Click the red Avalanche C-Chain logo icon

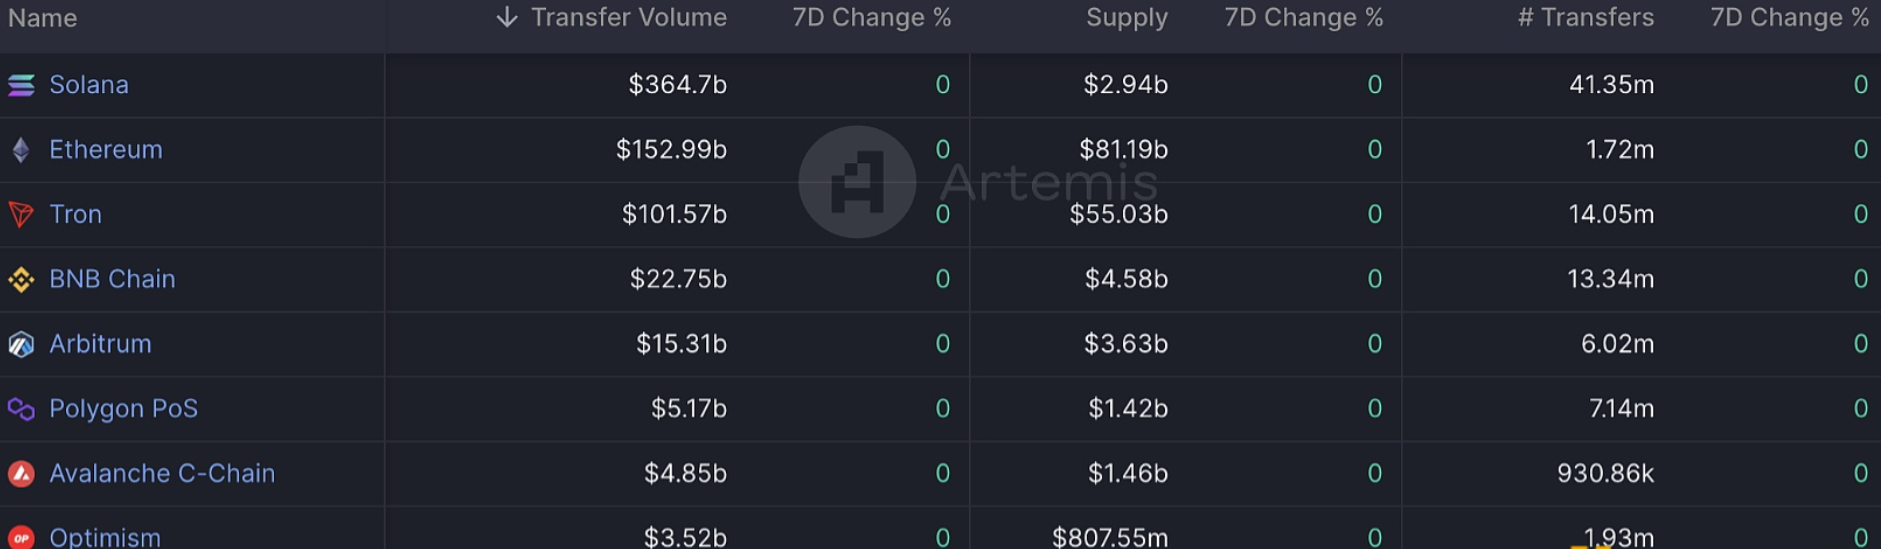[21, 474]
